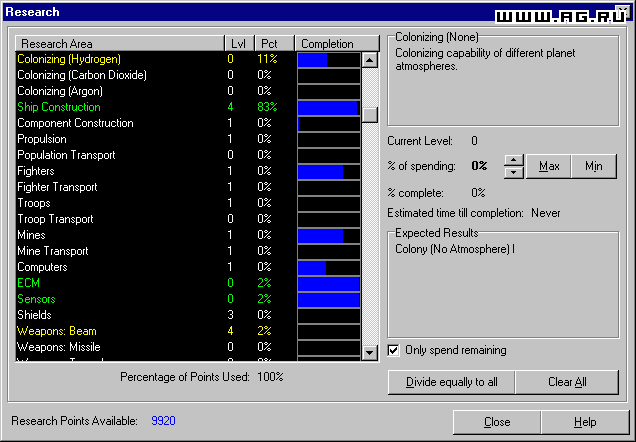The width and height of the screenshot is (636, 442).
Task: Click Expected Results Colony (No Atmosphere) I
Action: click(455, 249)
